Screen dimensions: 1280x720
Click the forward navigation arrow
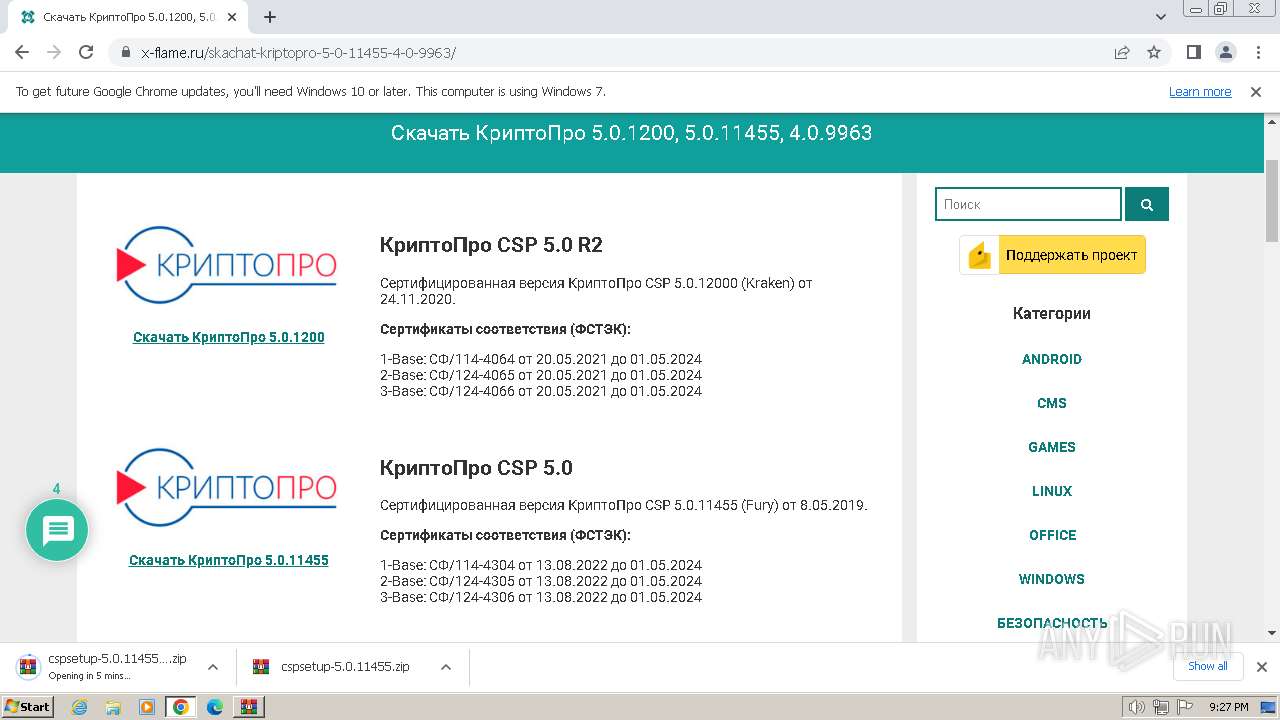pyautogui.click(x=54, y=52)
